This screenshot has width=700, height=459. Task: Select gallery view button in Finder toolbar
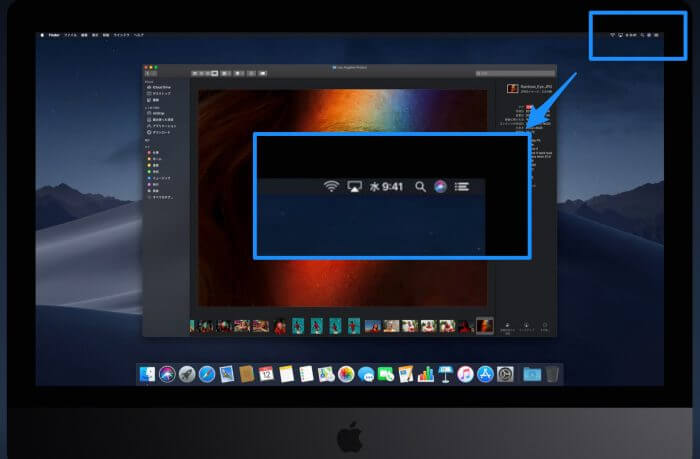[215, 73]
